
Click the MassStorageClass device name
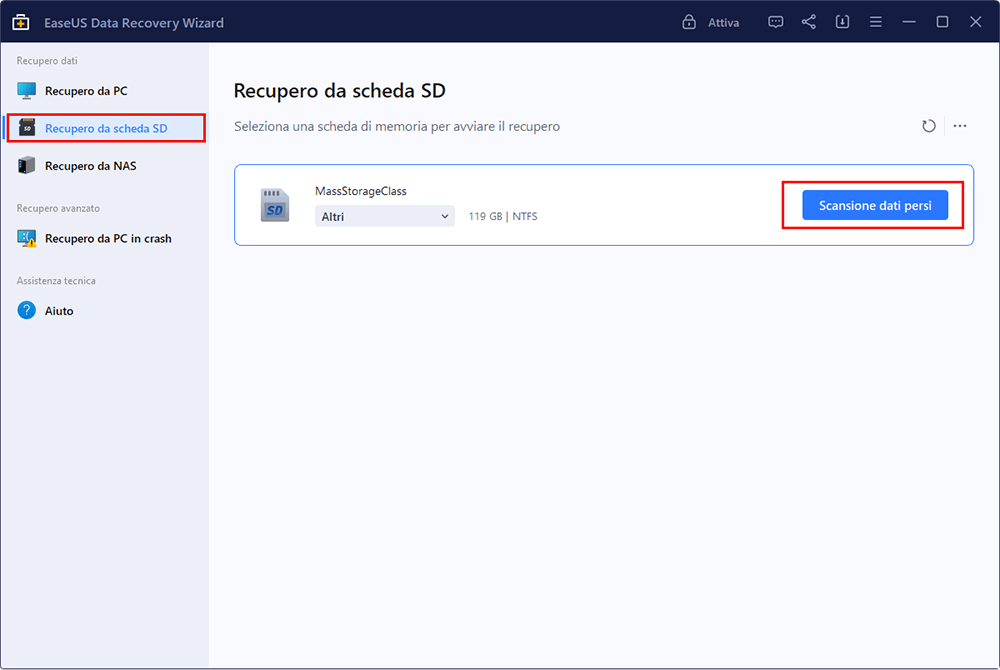coord(360,191)
